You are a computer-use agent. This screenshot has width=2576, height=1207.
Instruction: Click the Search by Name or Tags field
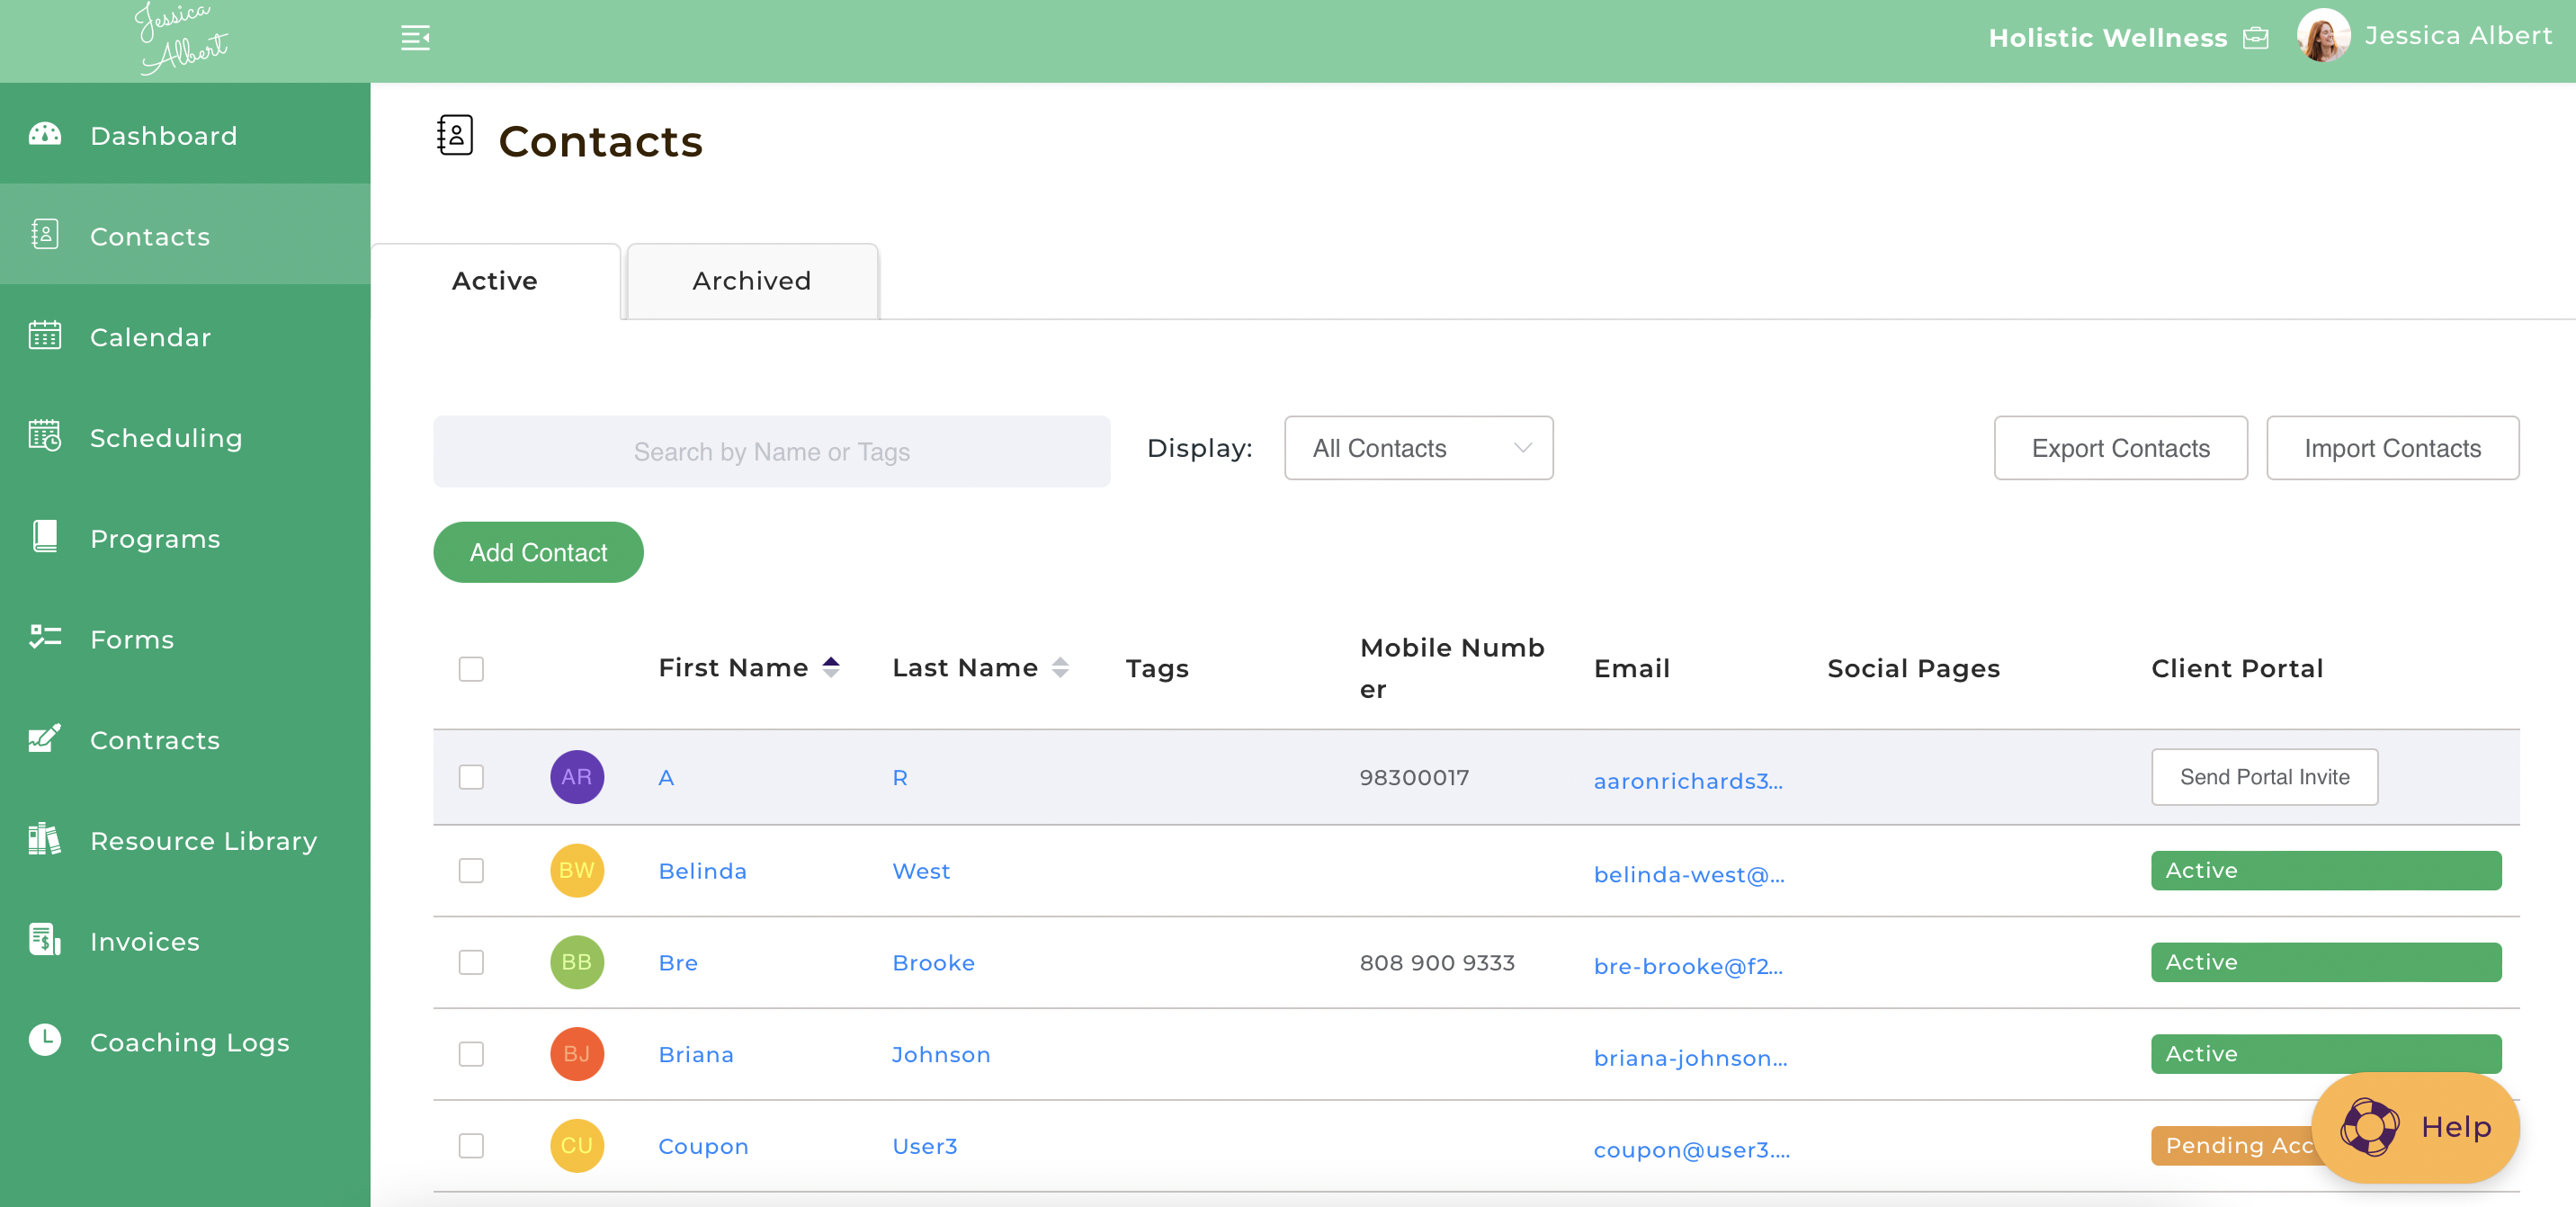(771, 452)
